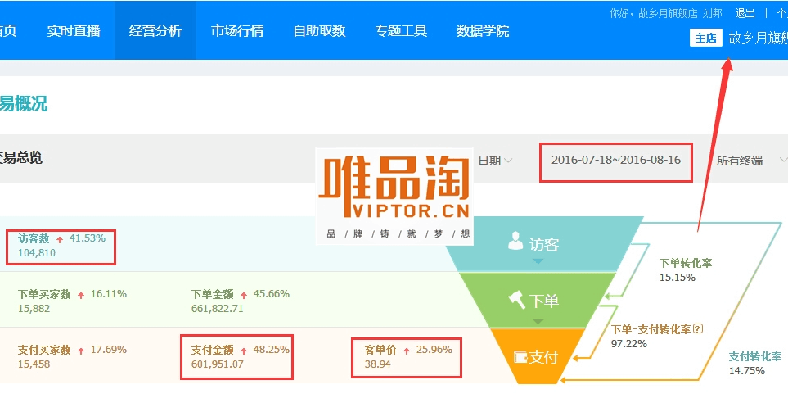
Task: Click payment amount value 601,951.07
Action: pos(218,363)
